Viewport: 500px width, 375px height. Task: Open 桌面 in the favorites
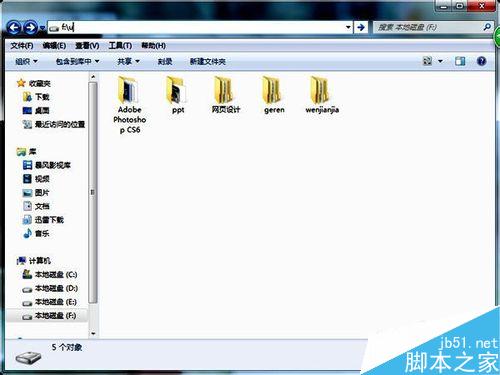(x=36, y=111)
